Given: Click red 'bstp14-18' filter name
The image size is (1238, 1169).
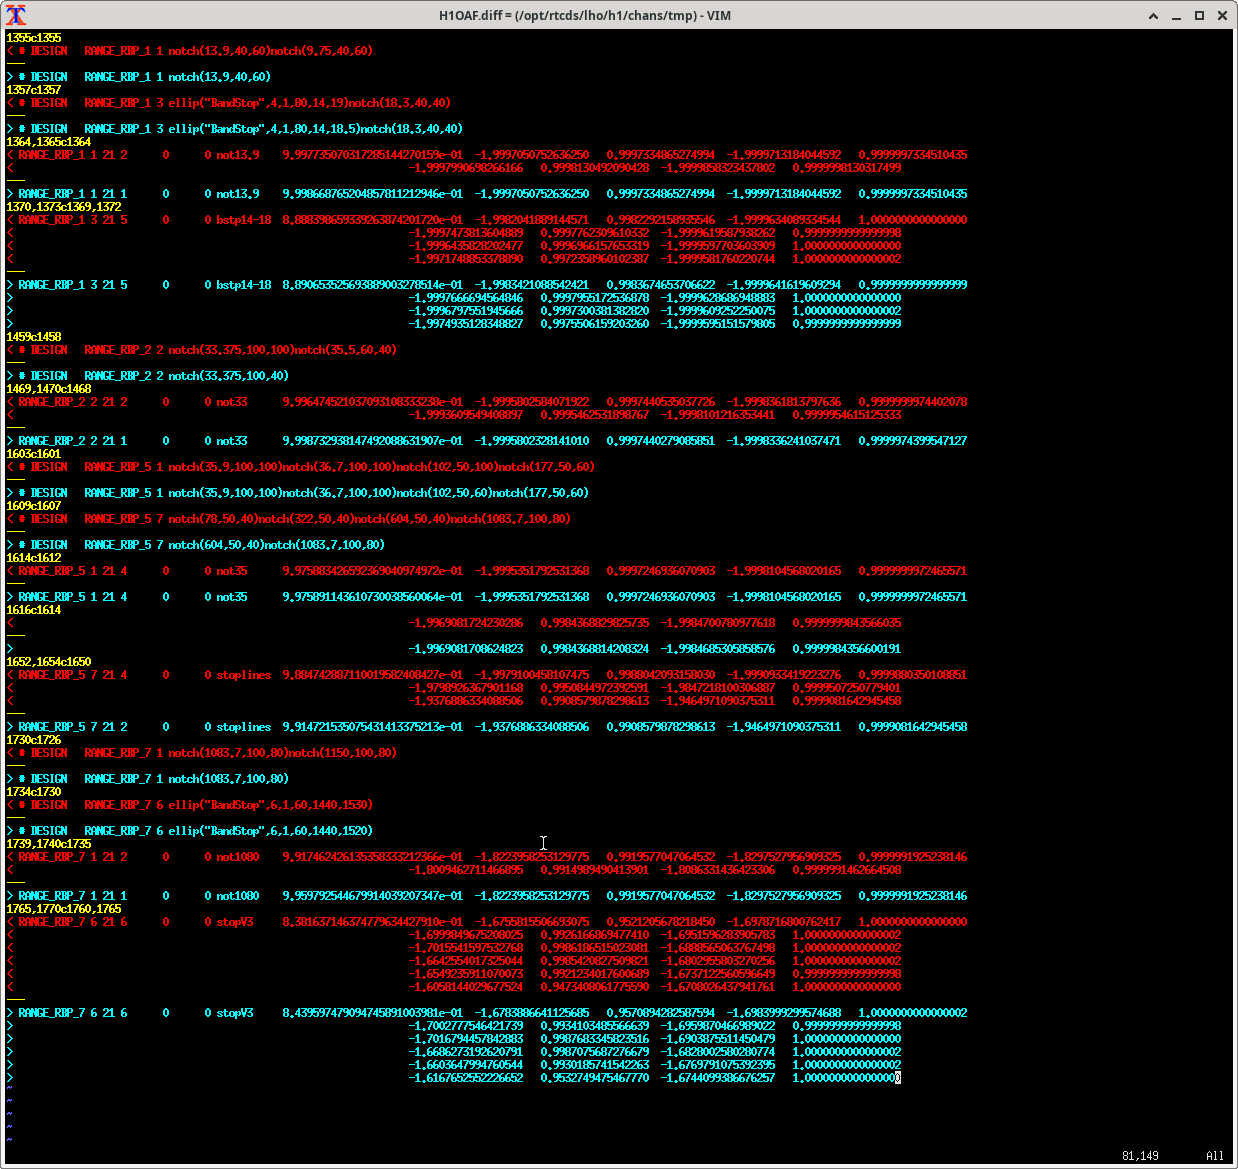Looking at the screenshot, I should [x=244, y=220].
